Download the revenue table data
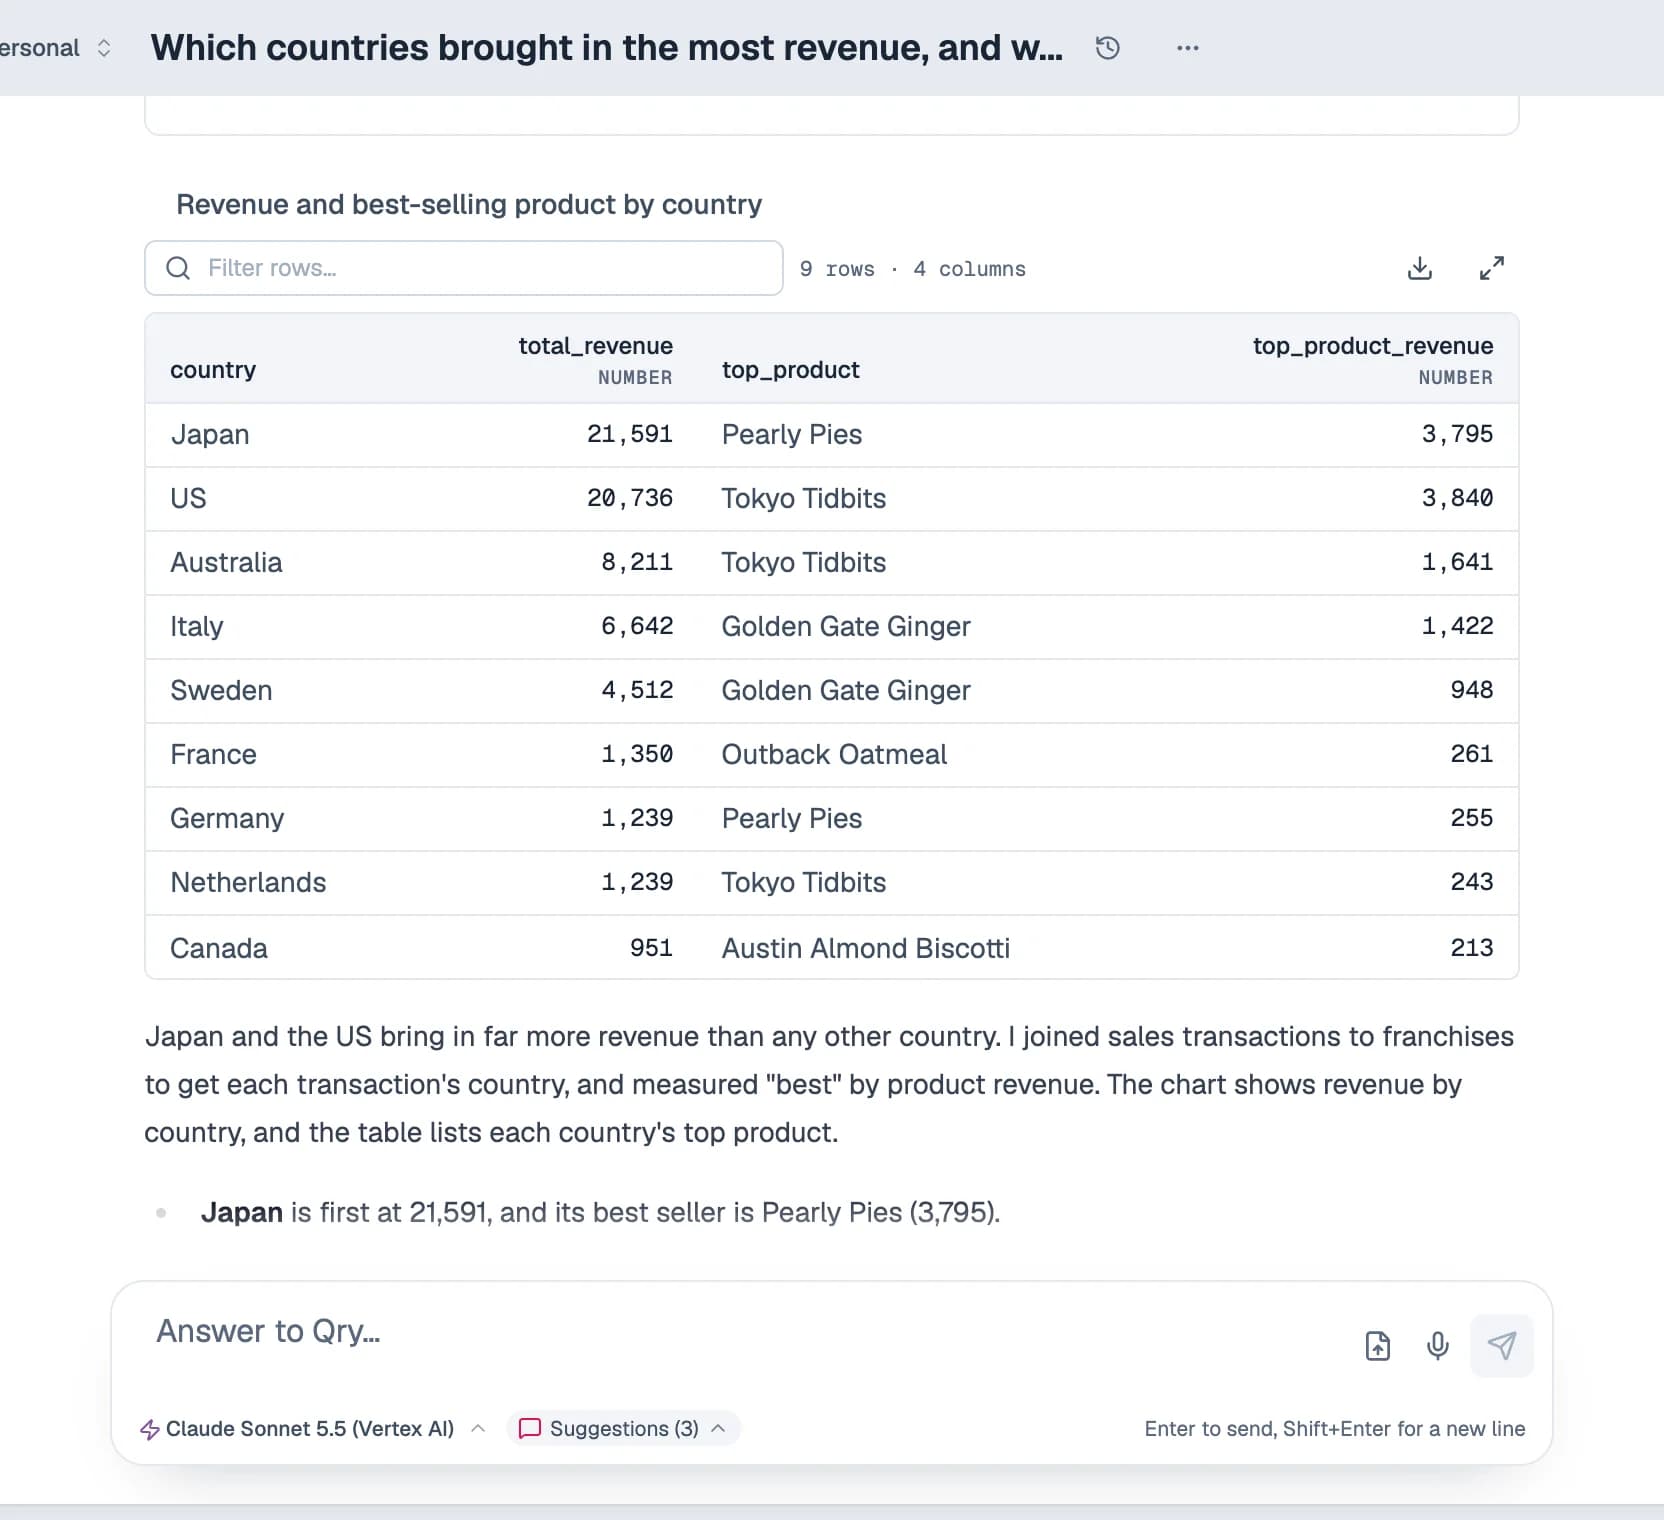Image resolution: width=1664 pixels, height=1520 pixels. pos(1419,268)
